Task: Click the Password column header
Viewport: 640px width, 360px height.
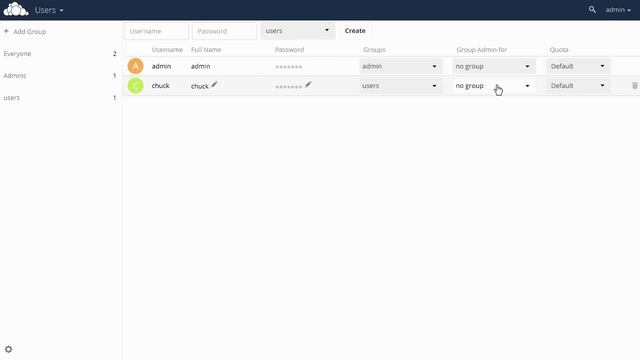Action: (289, 49)
